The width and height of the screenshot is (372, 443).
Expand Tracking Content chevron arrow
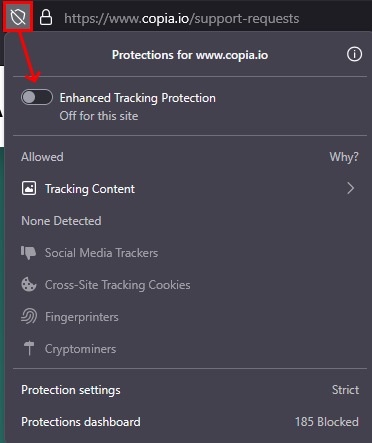350,188
